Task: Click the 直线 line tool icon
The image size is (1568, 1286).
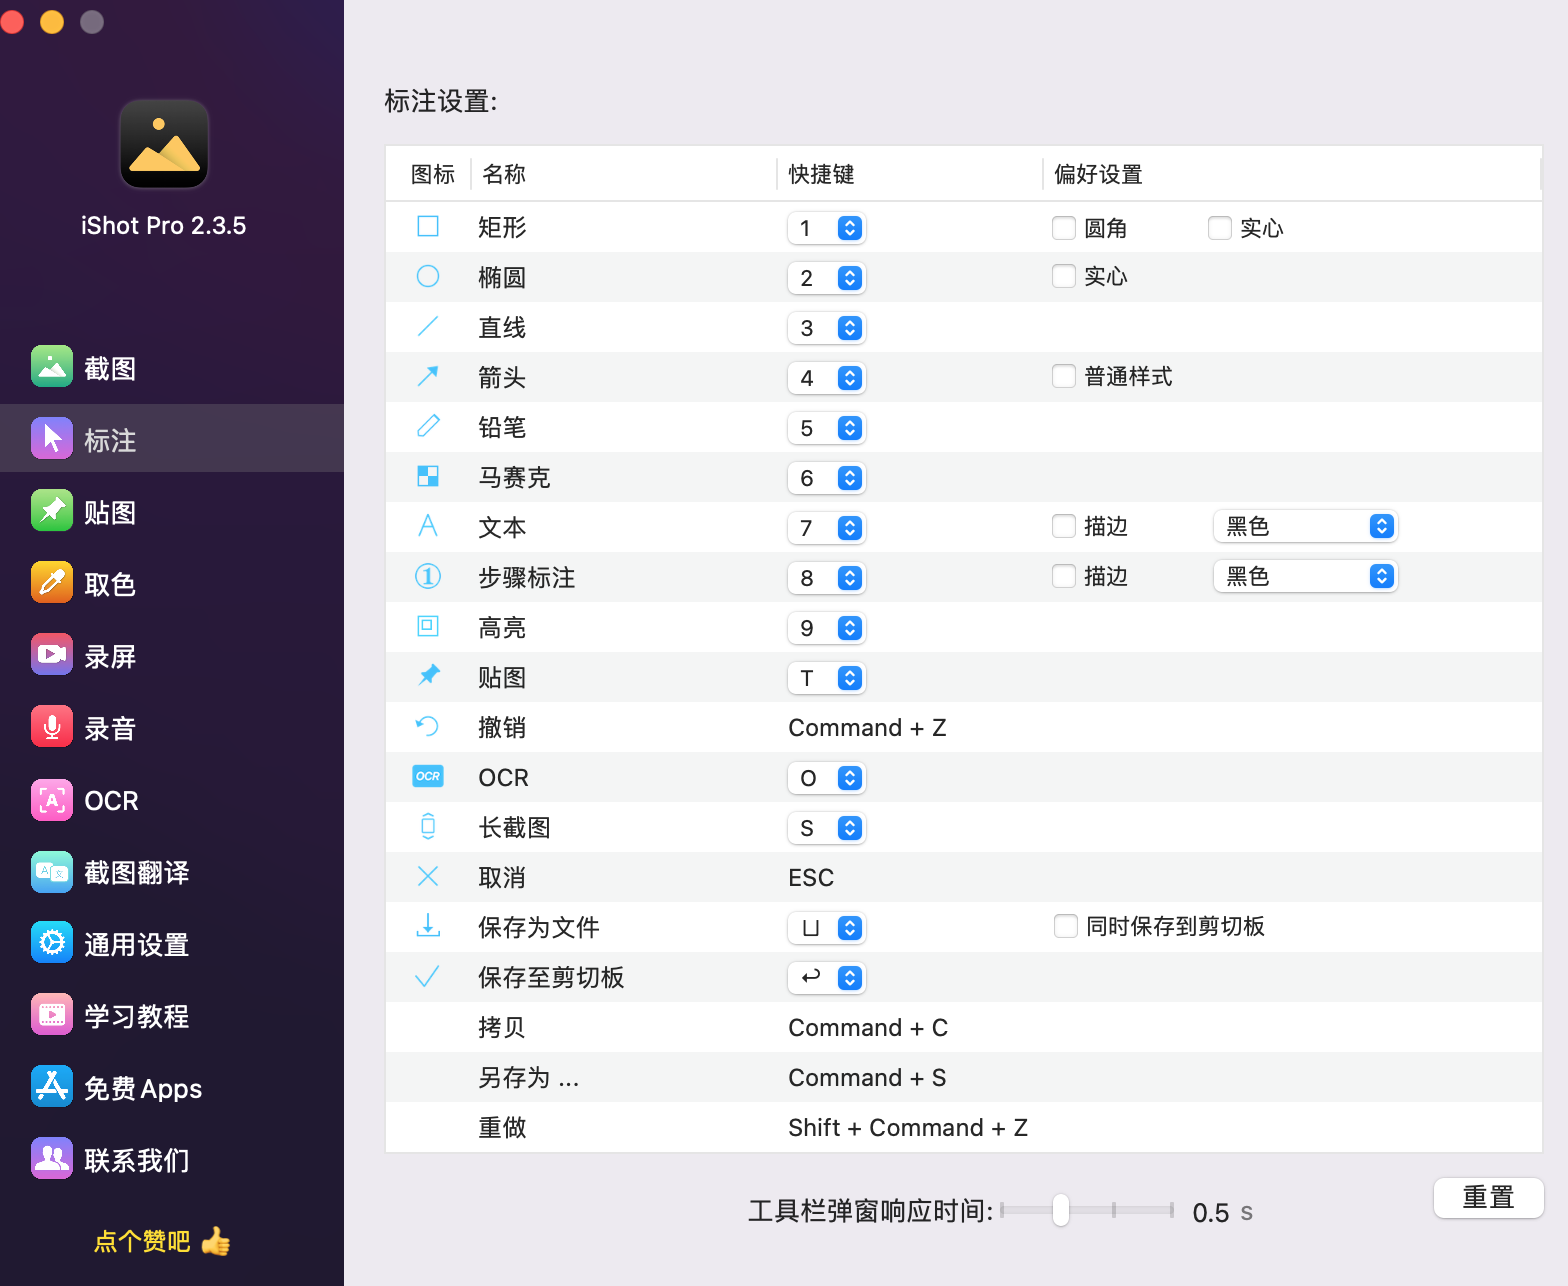Action: point(428,326)
